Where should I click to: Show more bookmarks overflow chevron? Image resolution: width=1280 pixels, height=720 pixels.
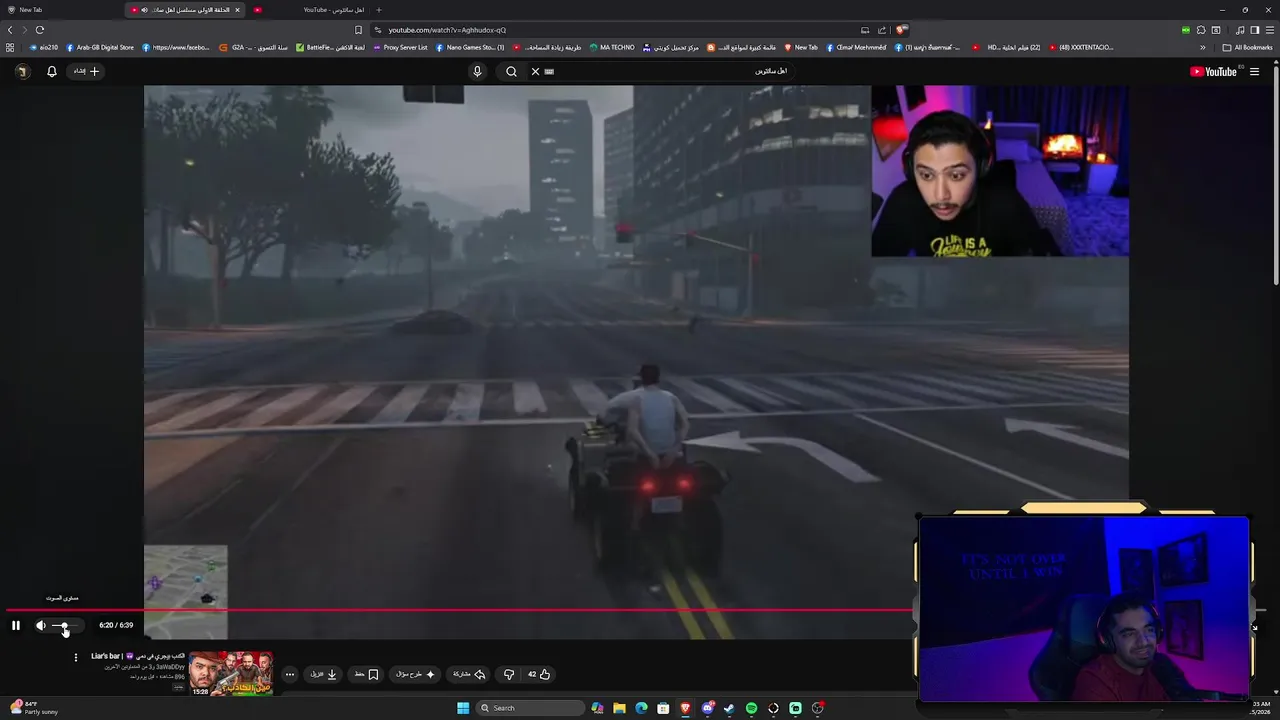[1203, 47]
